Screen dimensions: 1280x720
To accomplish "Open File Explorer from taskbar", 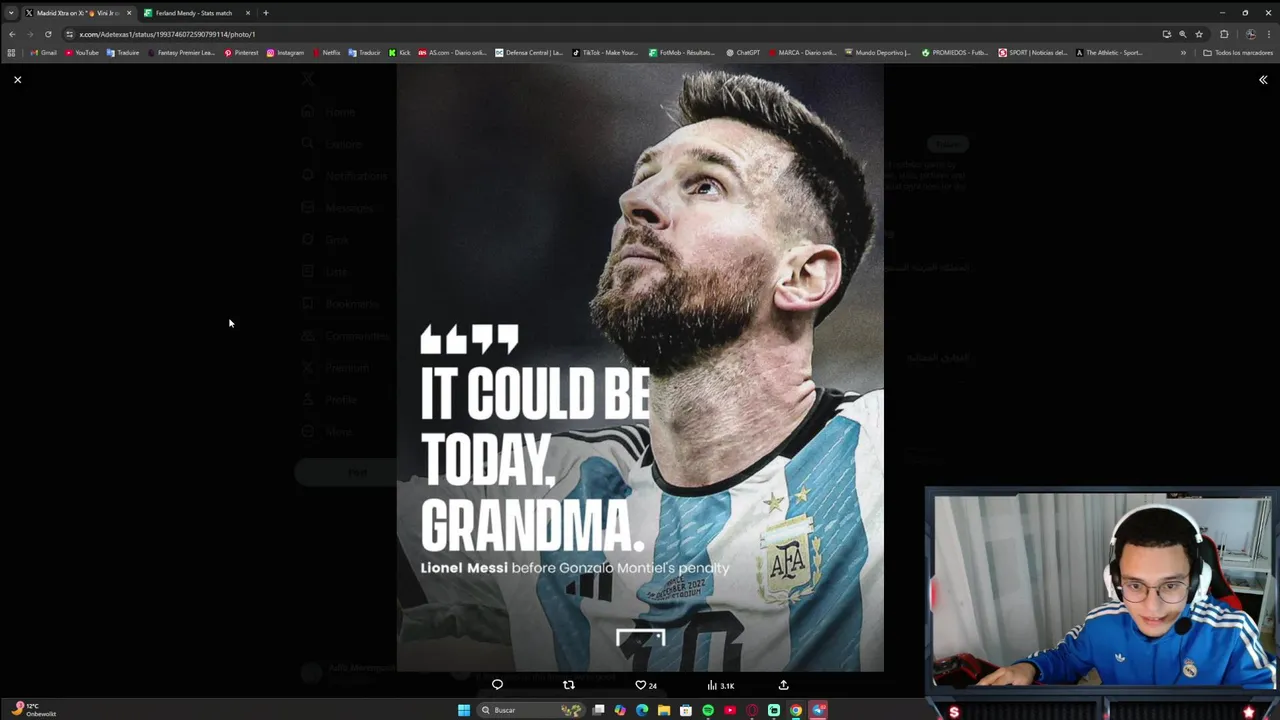I will click(664, 710).
